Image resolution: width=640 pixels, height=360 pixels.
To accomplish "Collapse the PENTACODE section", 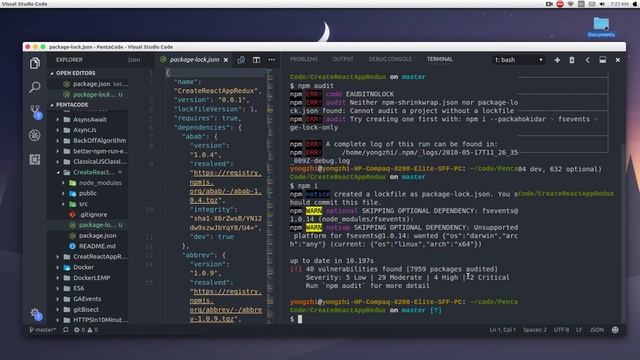I will [x=72, y=105].
